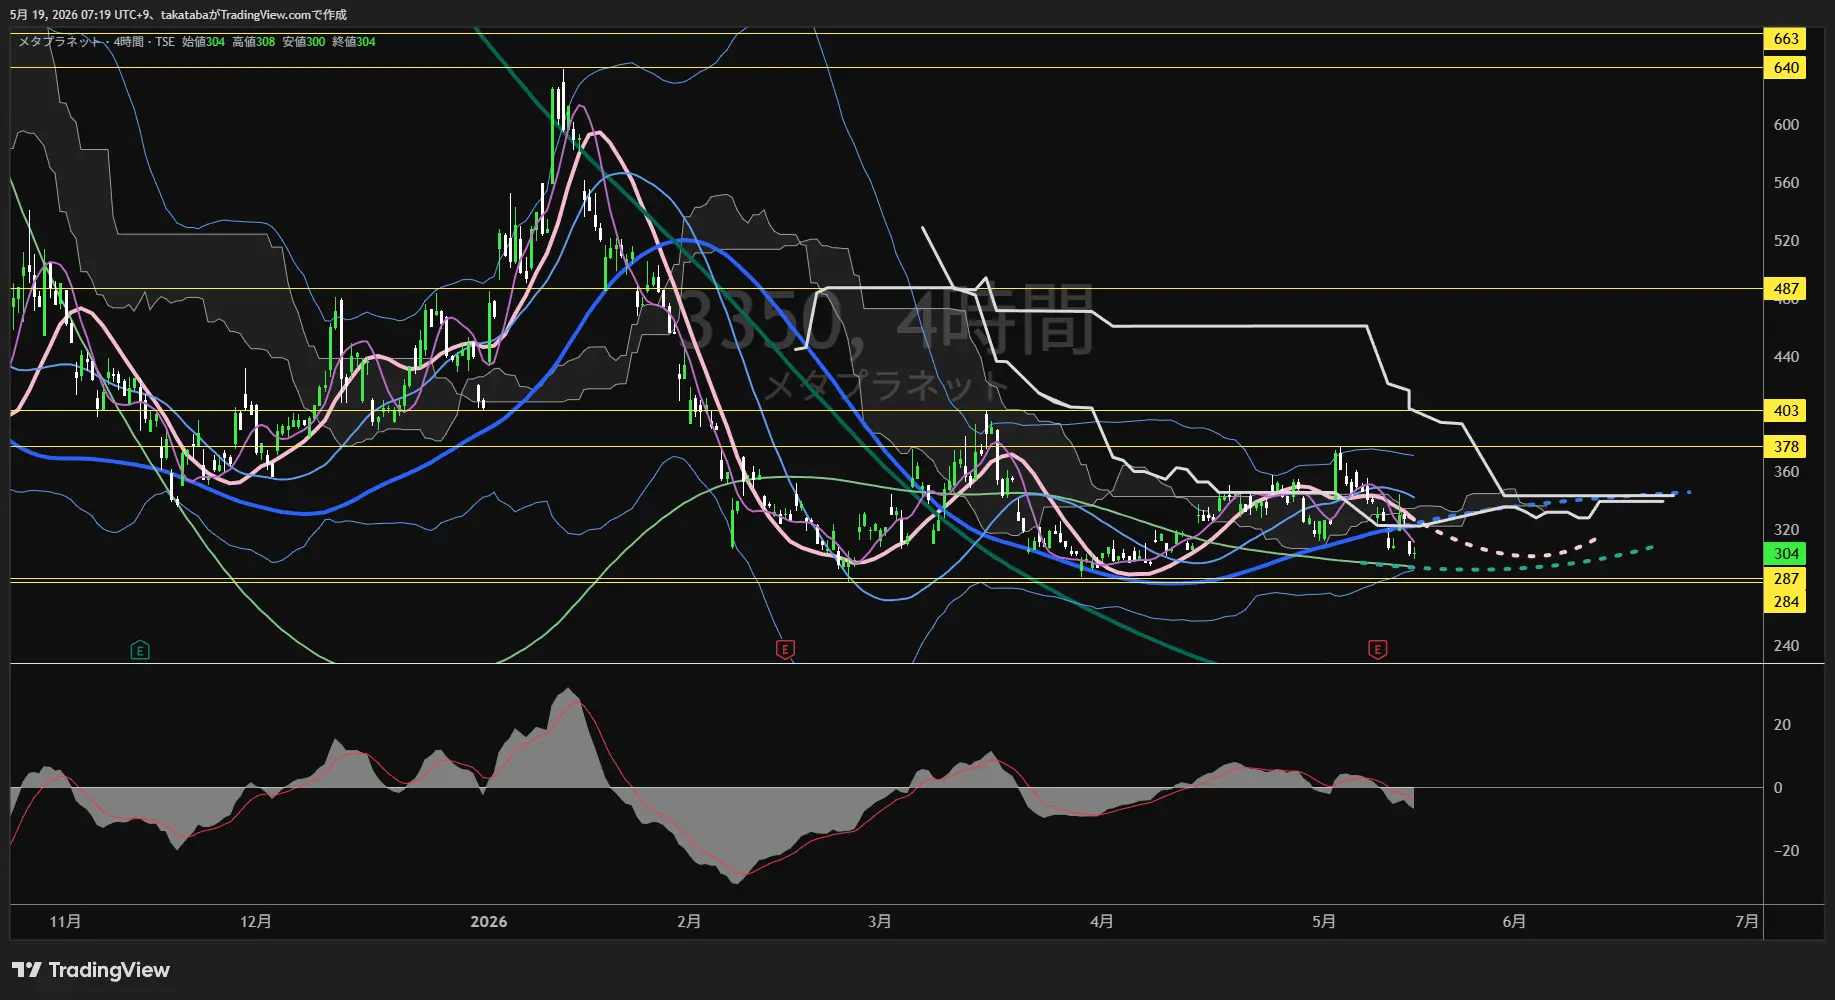
Task: Click the 安値300 low value in the legend
Action: tap(303, 42)
